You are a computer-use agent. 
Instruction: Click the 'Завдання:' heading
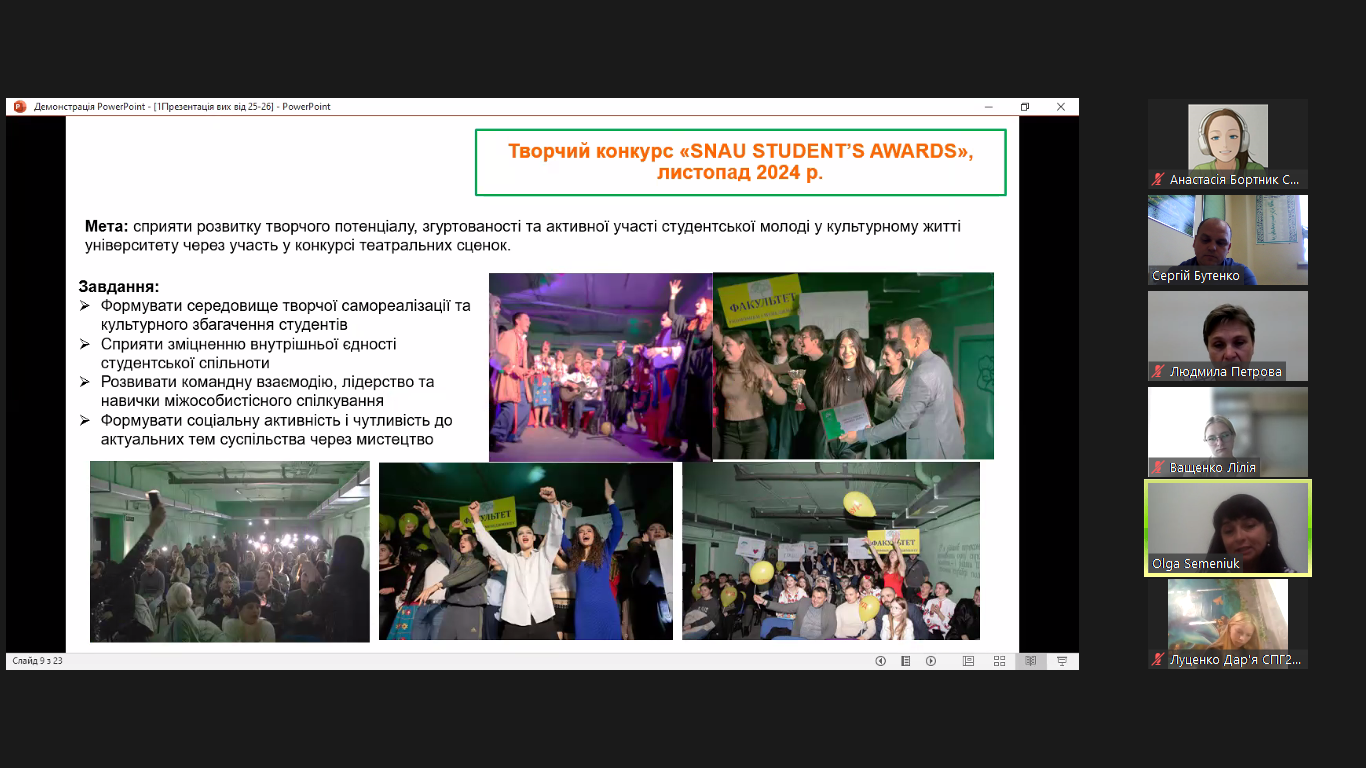[119, 287]
